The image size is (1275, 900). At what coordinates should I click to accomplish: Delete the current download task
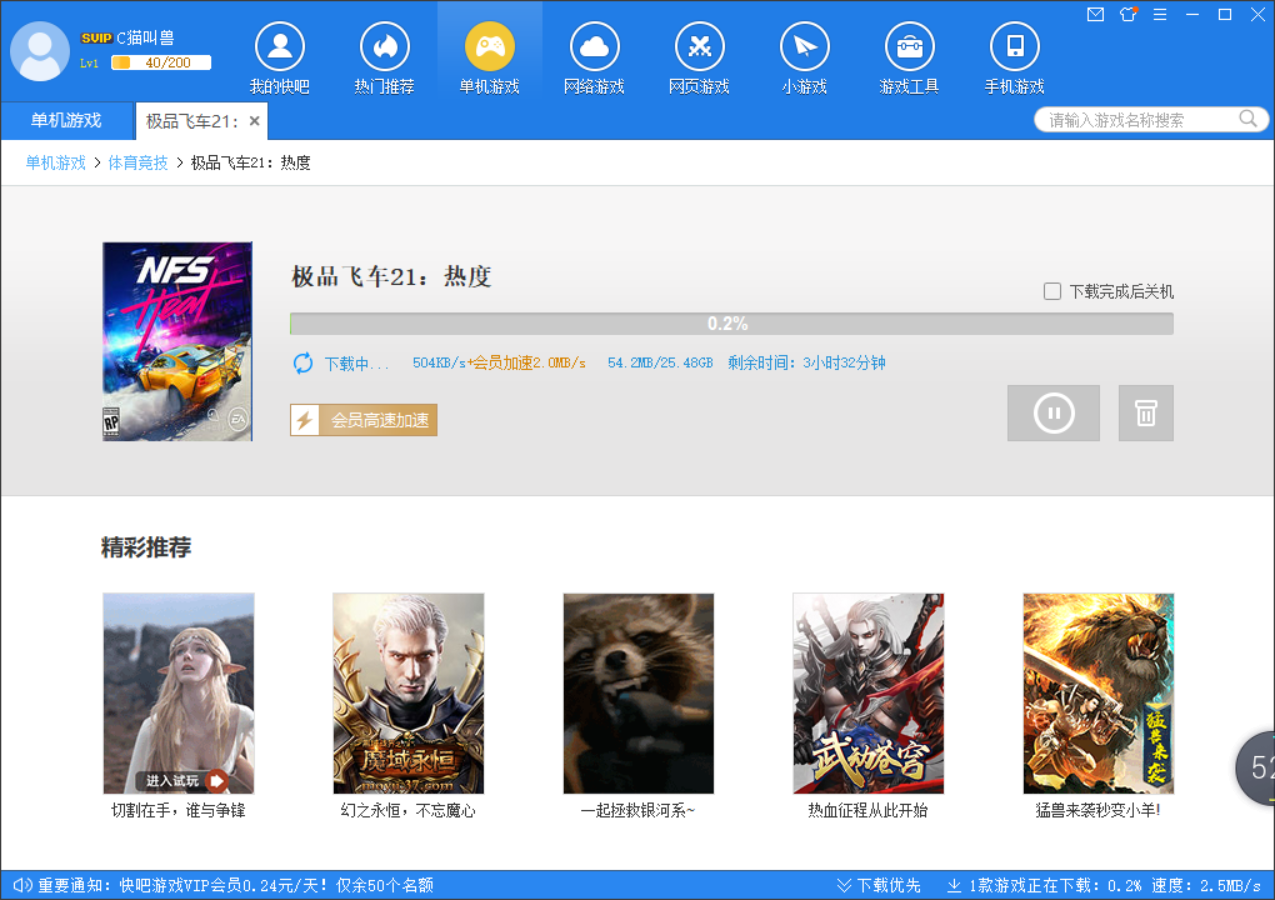[1145, 412]
